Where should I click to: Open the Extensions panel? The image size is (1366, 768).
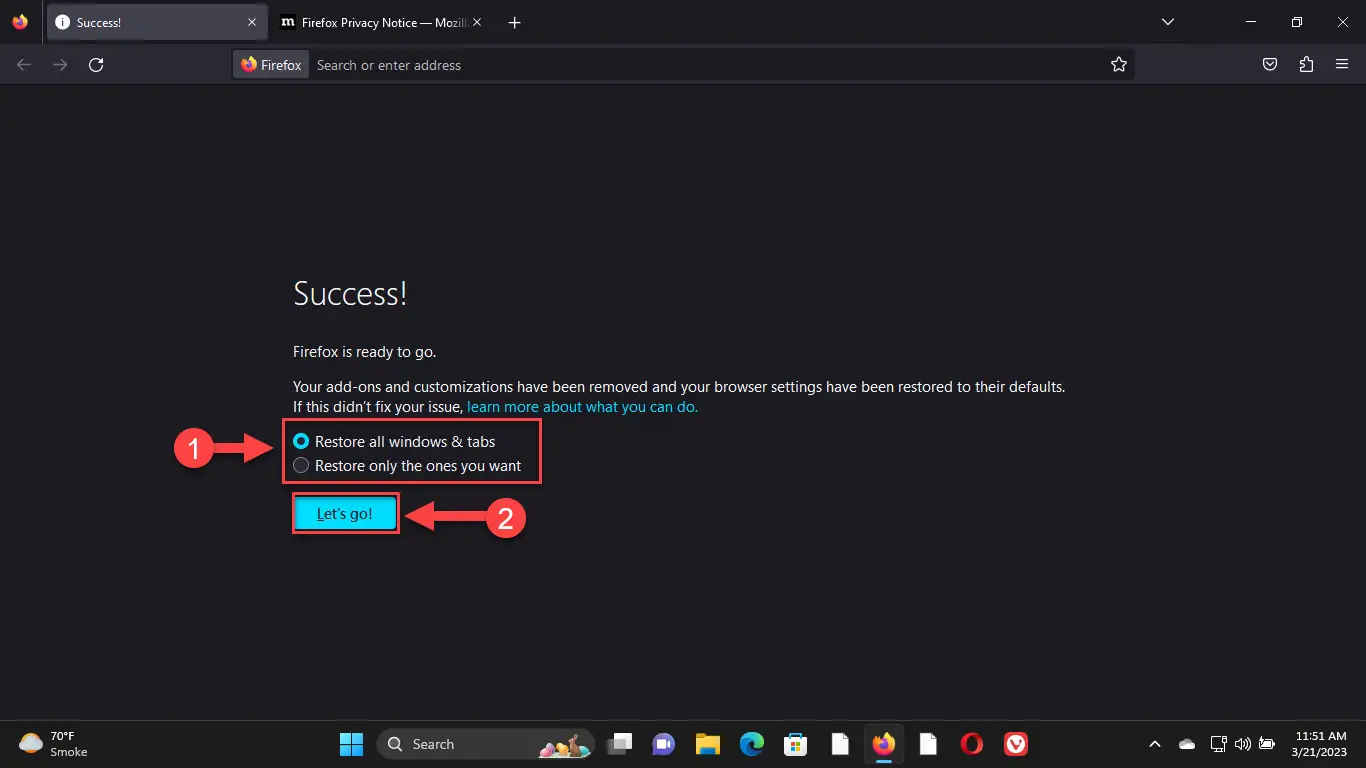1306,65
